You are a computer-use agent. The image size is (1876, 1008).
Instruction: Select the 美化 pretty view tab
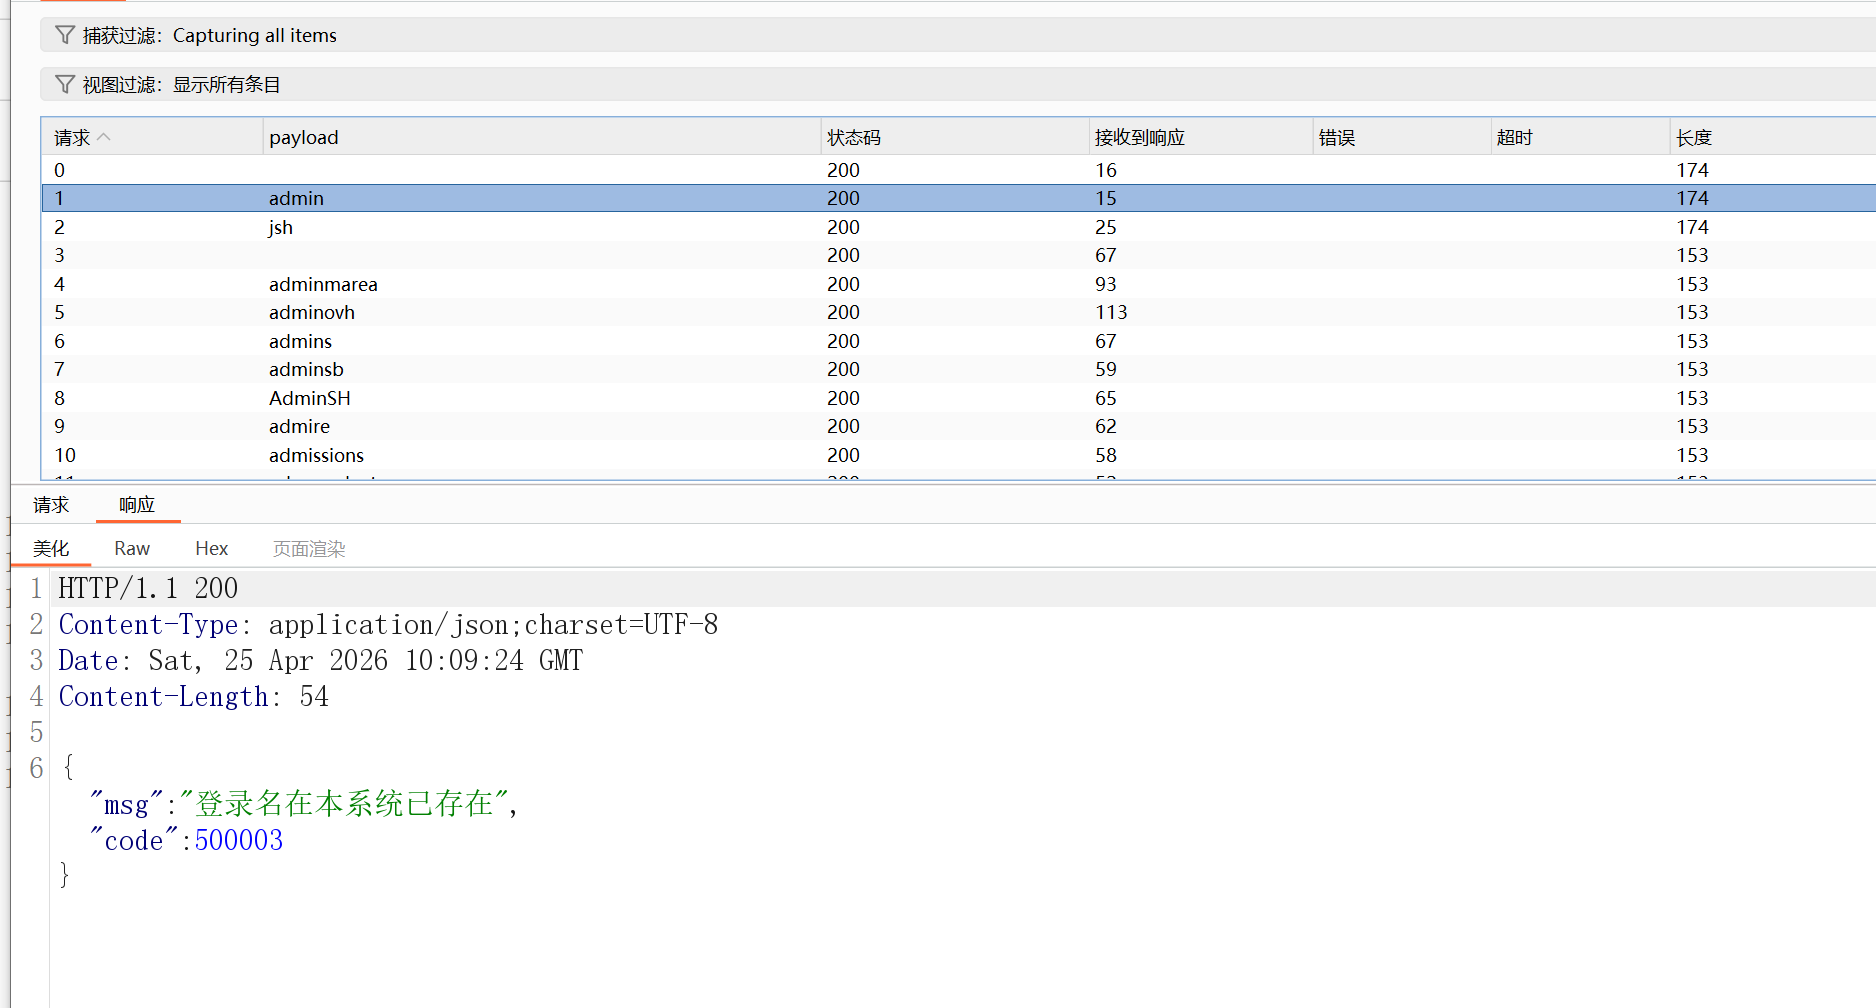pyautogui.click(x=51, y=548)
